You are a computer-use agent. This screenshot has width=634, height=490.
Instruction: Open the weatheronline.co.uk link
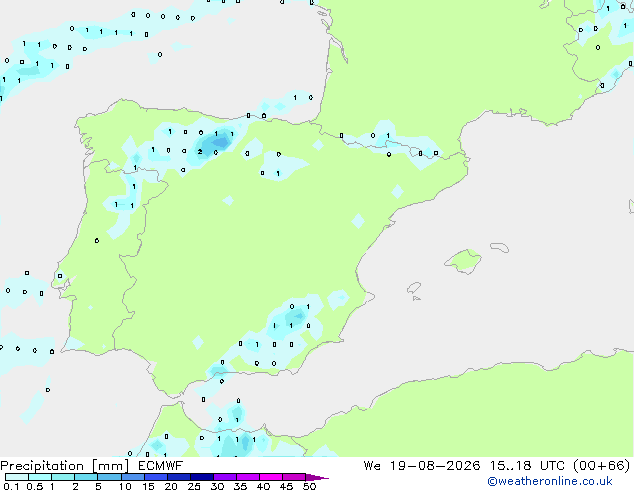(x=550, y=481)
